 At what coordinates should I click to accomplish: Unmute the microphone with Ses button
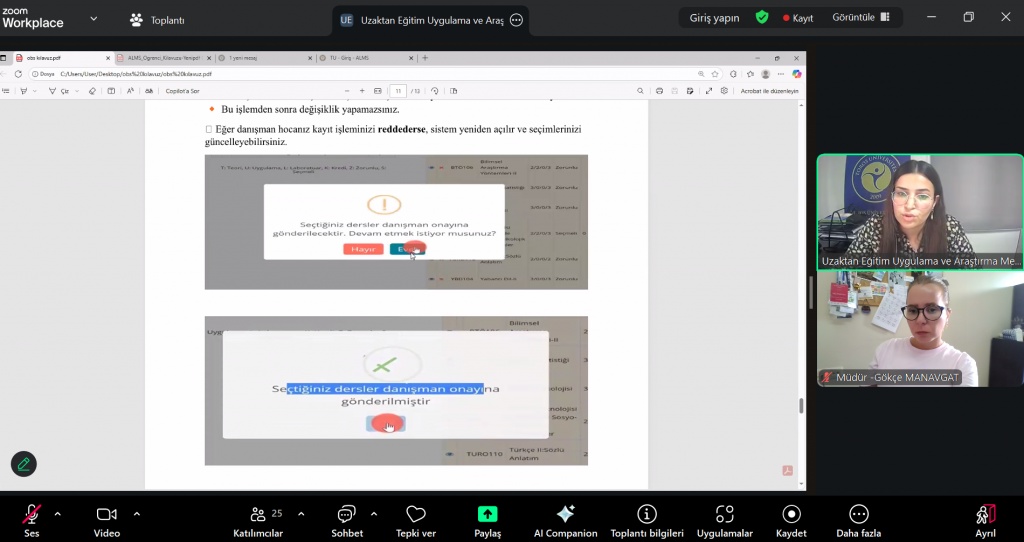pos(32,520)
